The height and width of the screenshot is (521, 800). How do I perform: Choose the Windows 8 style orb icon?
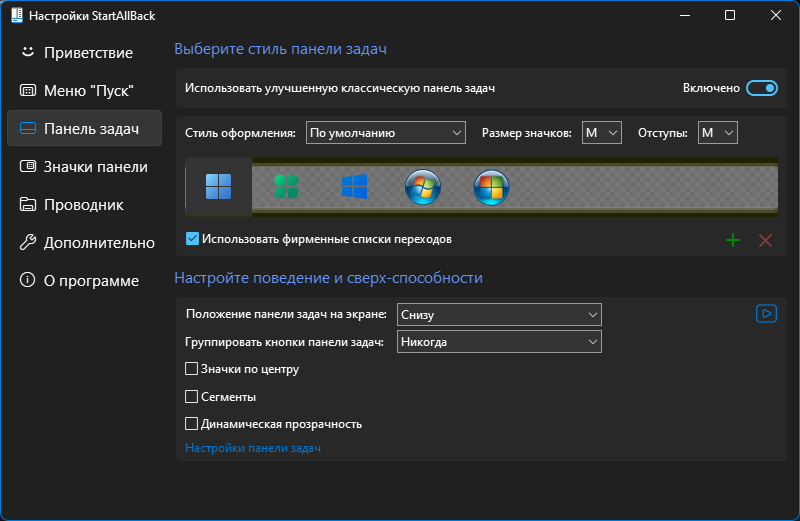(x=491, y=187)
